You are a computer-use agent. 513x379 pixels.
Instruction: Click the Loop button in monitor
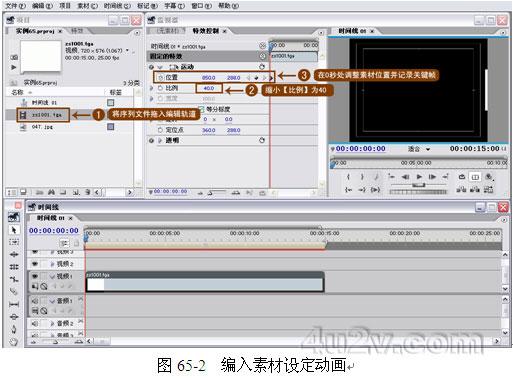click(x=462, y=177)
